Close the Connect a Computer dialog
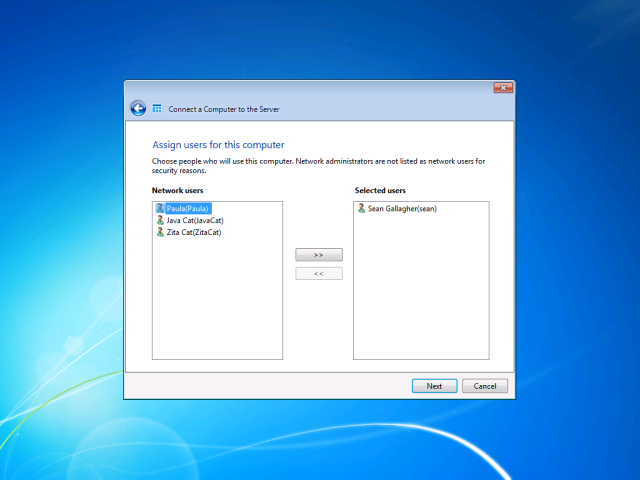 coord(503,88)
